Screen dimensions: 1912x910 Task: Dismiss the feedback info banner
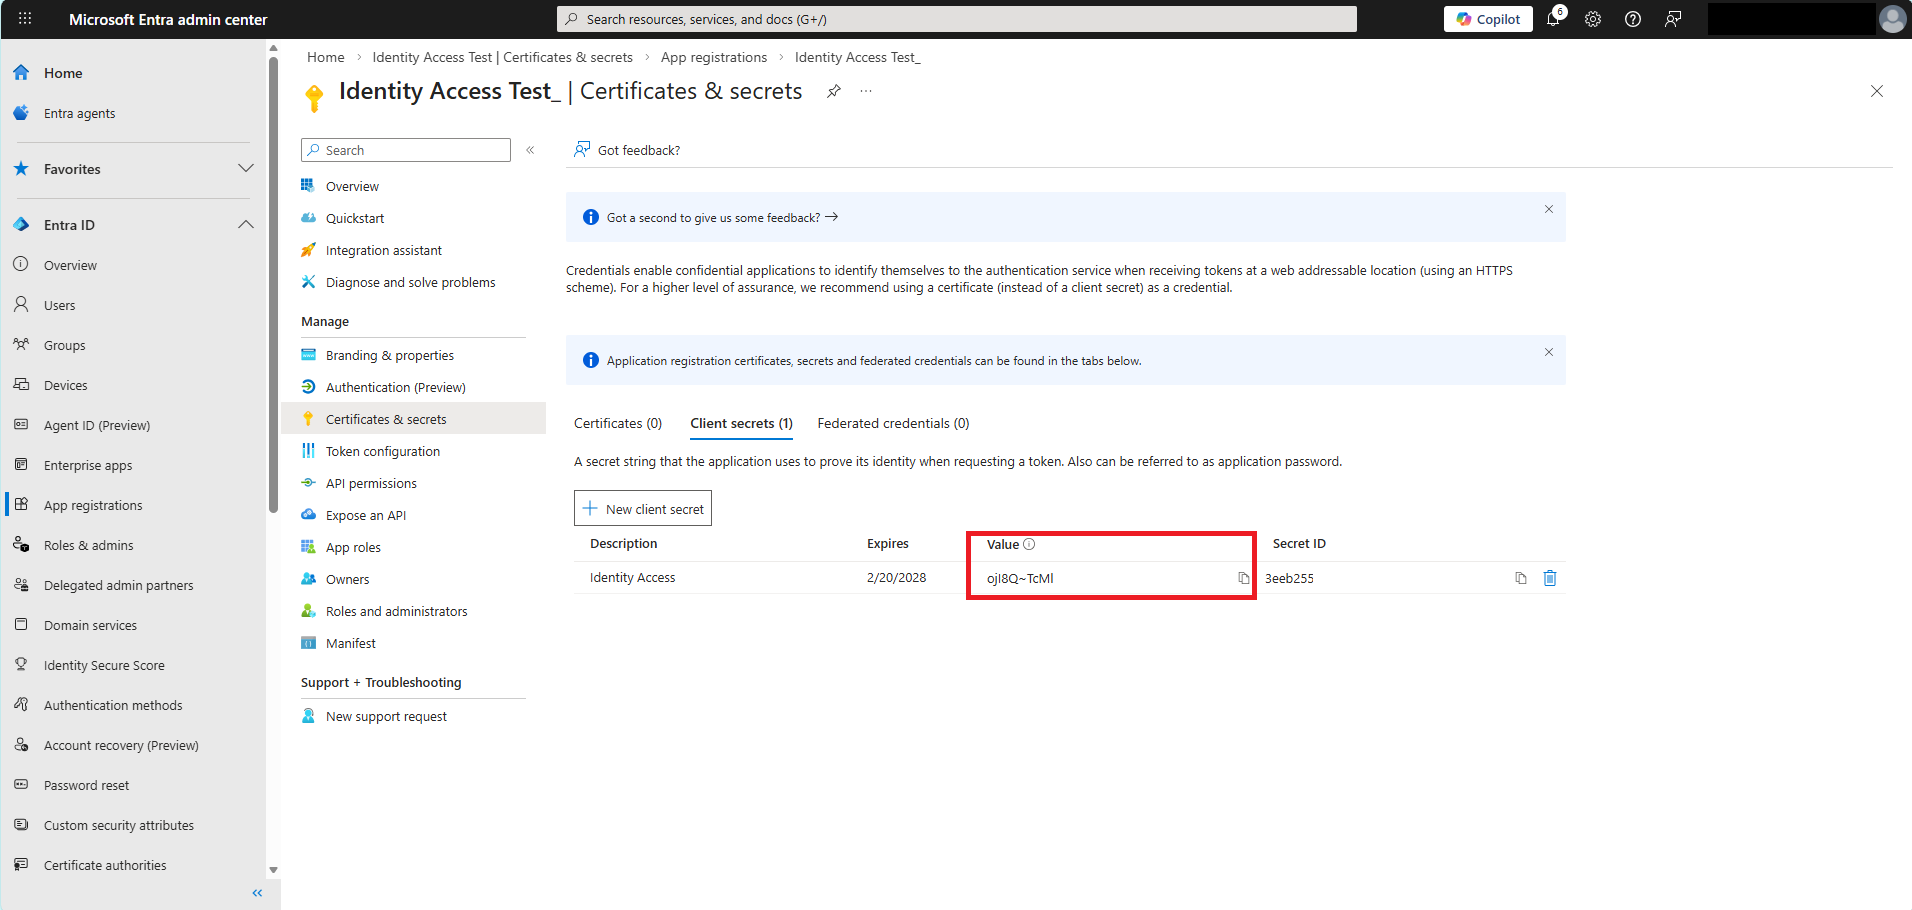(1549, 209)
